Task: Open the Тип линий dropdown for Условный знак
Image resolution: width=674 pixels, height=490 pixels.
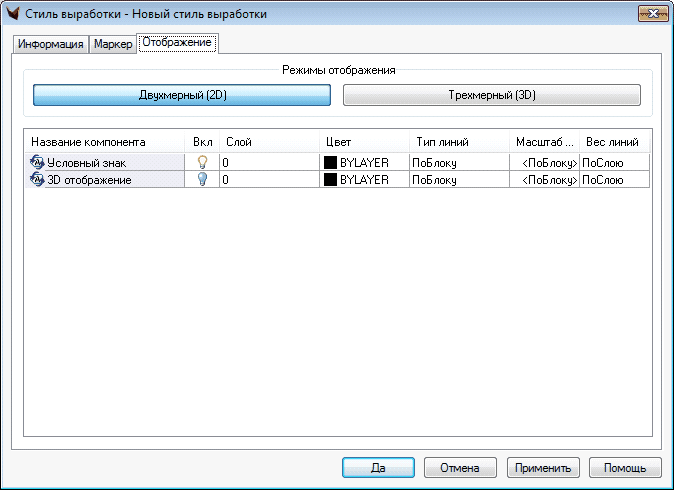Action: point(458,162)
